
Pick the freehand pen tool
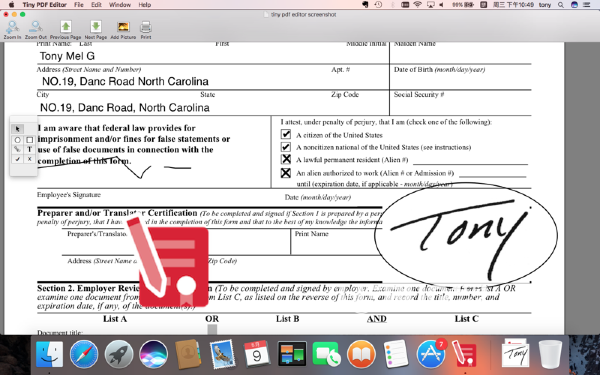point(17,149)
